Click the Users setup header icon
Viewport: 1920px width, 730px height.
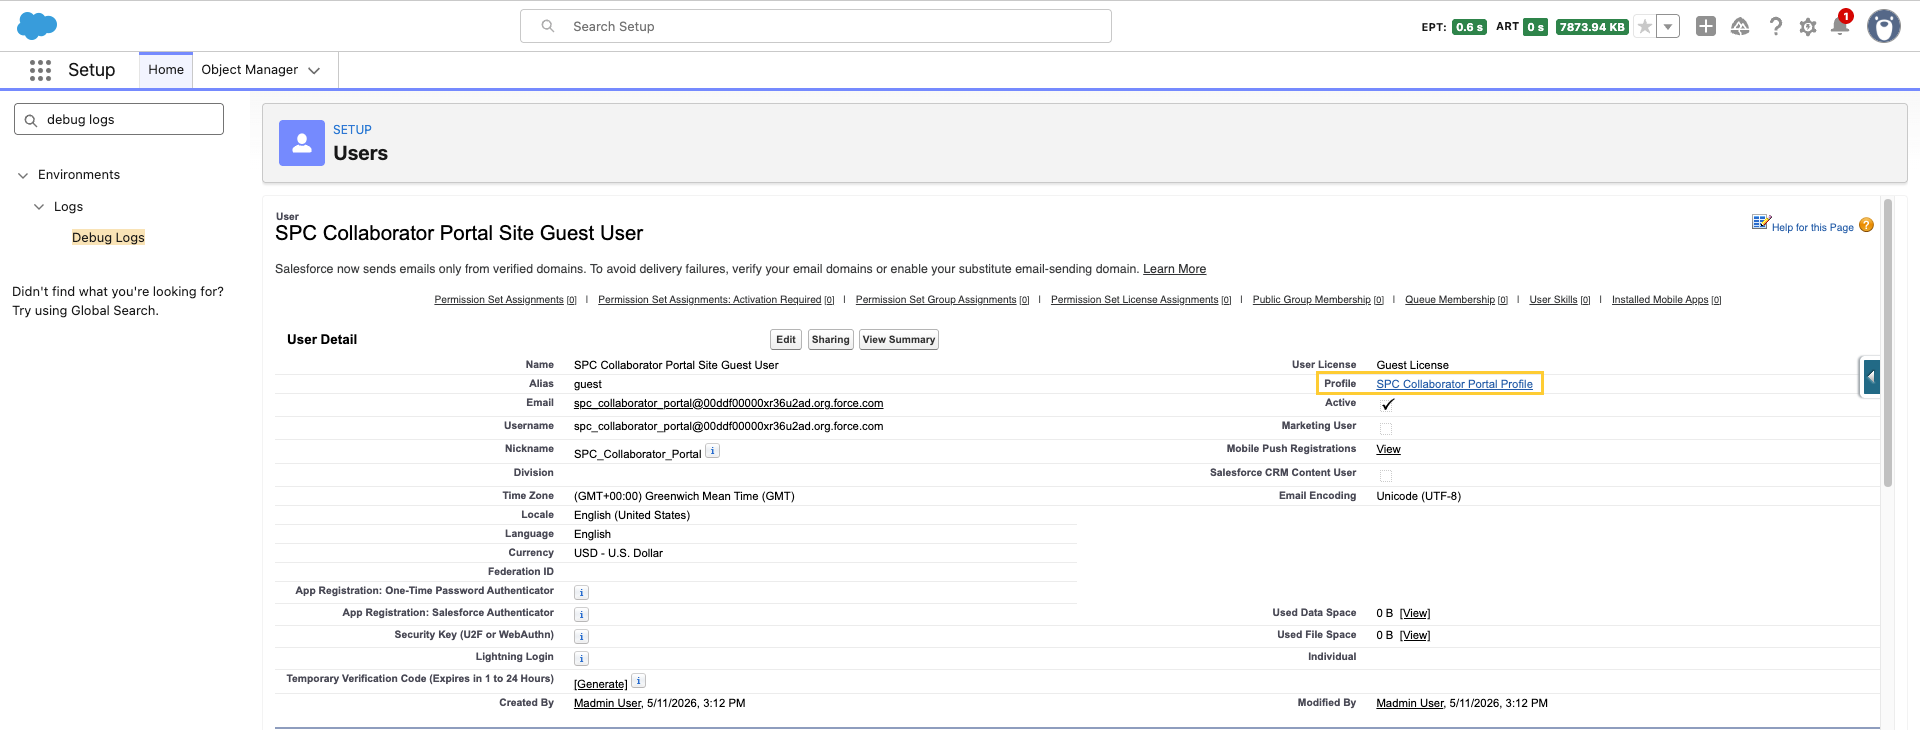[x=302, y=143]
